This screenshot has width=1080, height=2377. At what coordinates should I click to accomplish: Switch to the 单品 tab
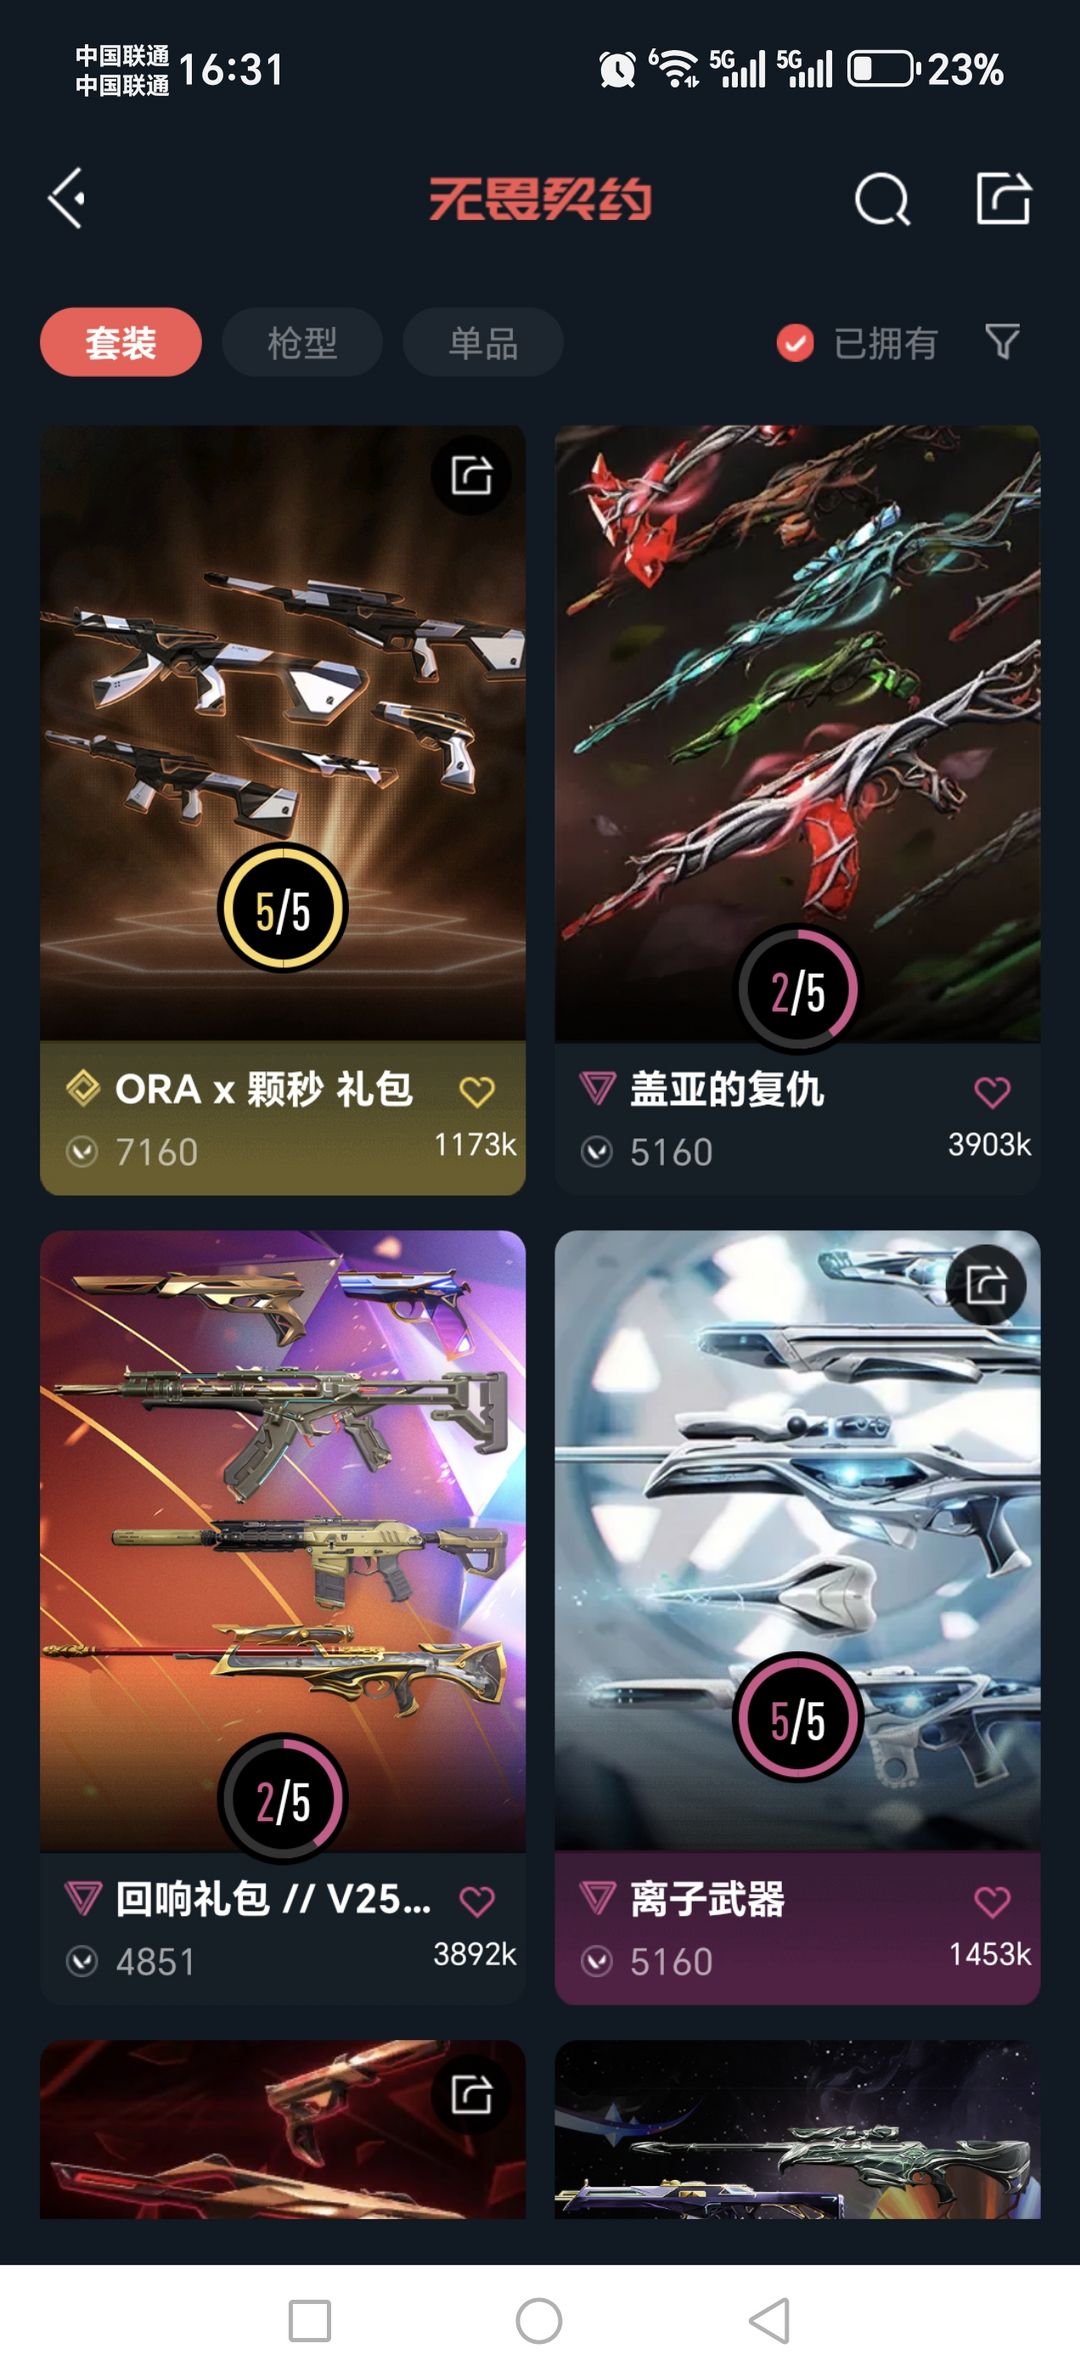tap(483, 342)
